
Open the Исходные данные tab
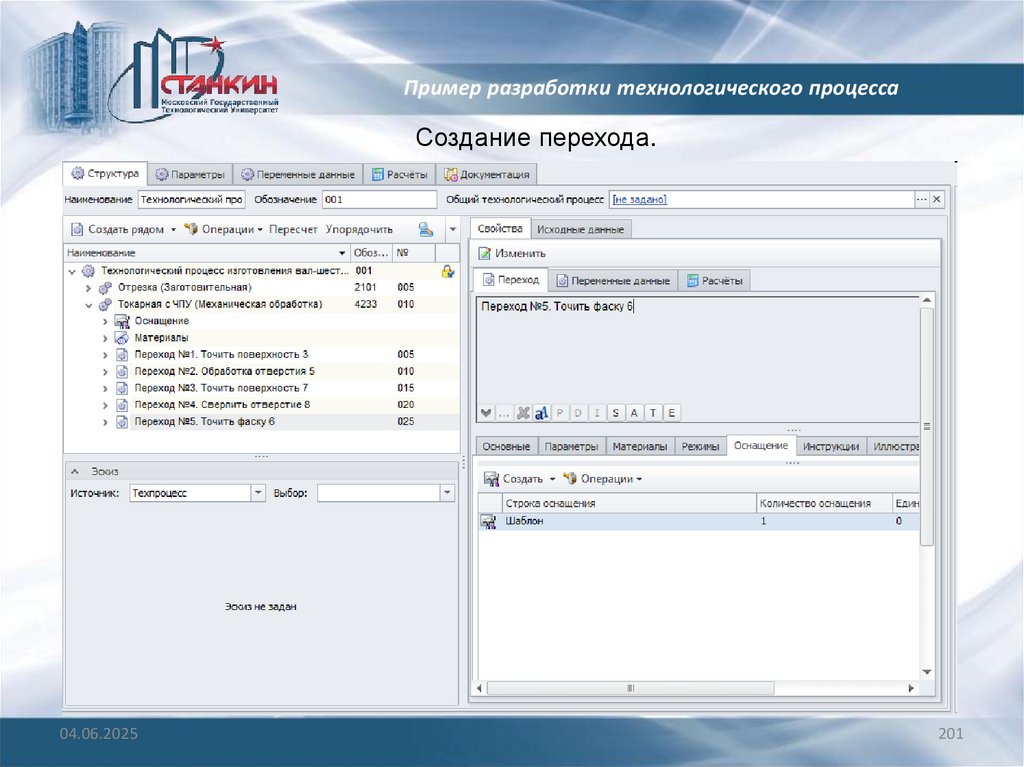tap(580, 229)
